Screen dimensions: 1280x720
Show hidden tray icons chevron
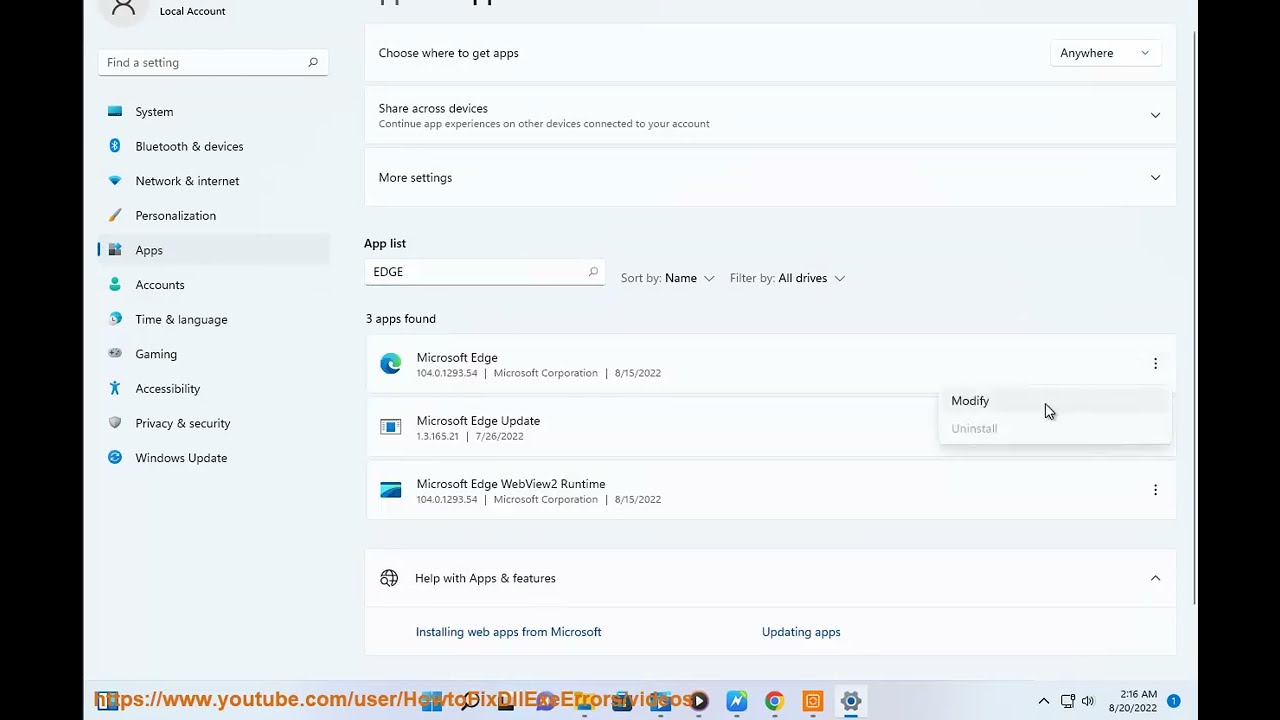pos(1043,701)
